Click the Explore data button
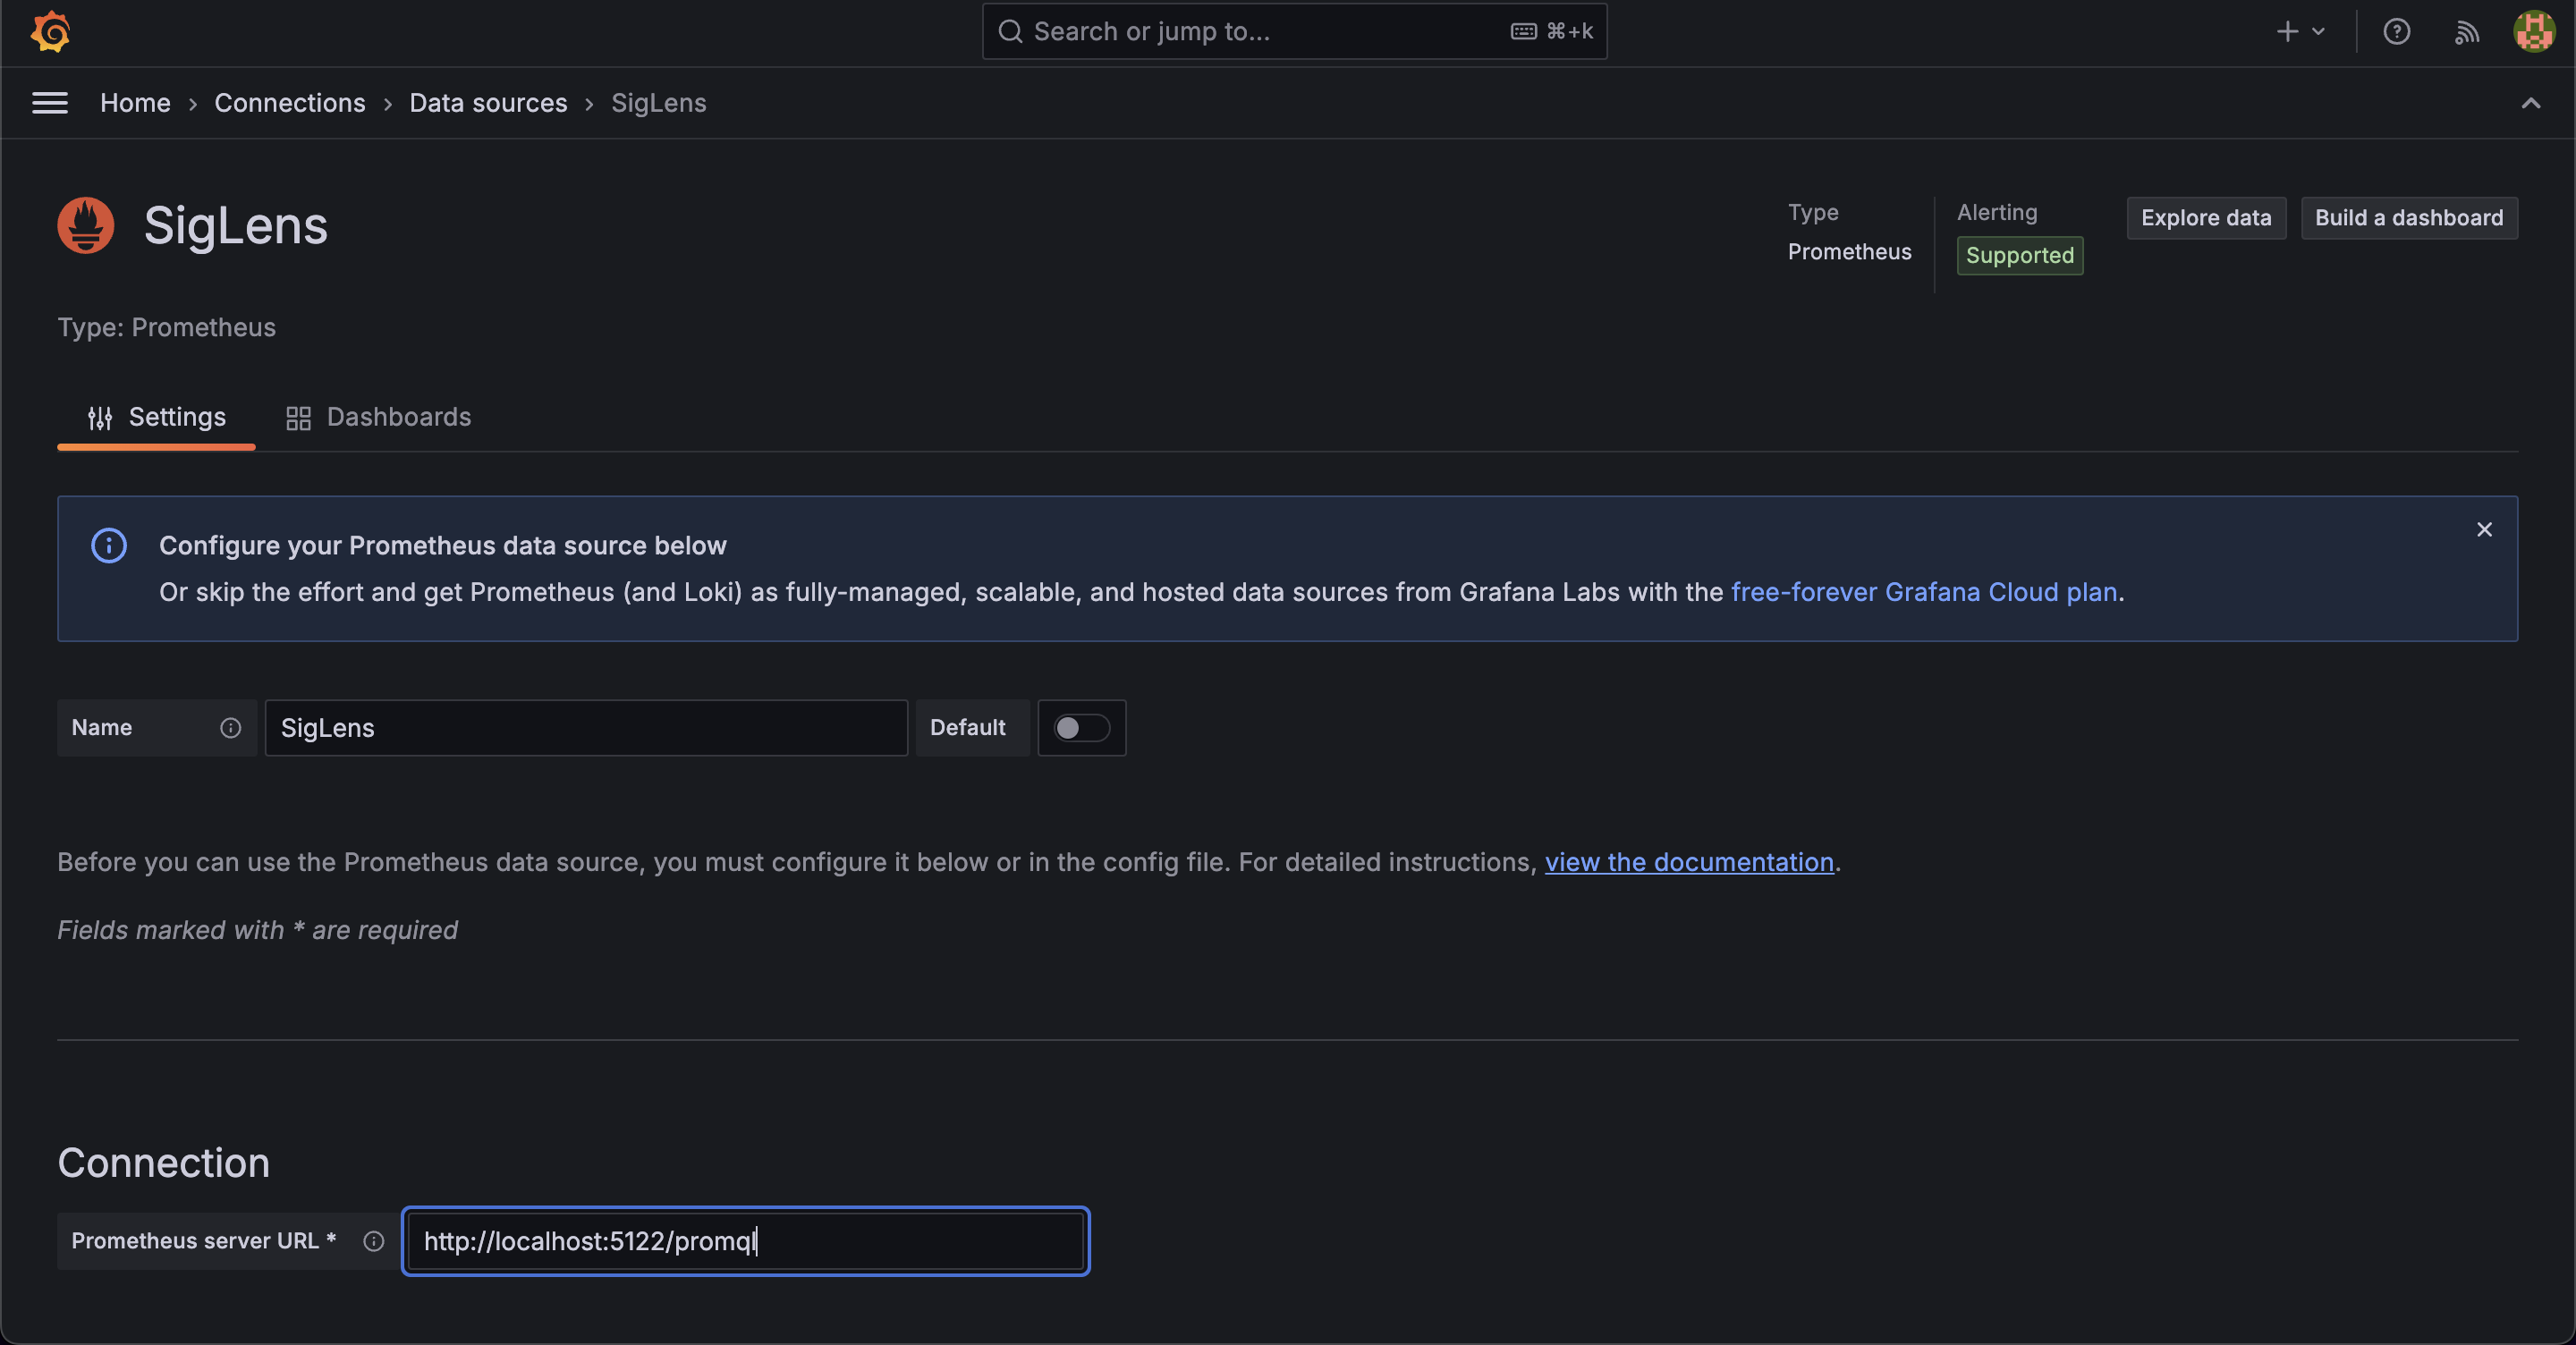This screenshot has width=2576, height=1345. pyautogui.click(x=2206, y=218)
